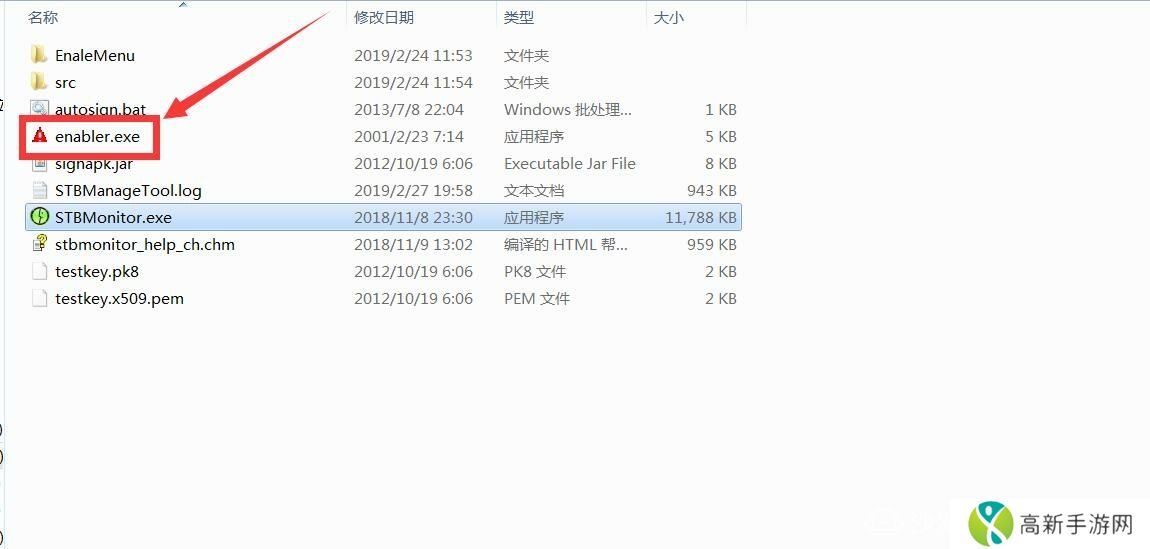
Task: Click the STBManageTool.log document icon
Action: coord(40,191)
